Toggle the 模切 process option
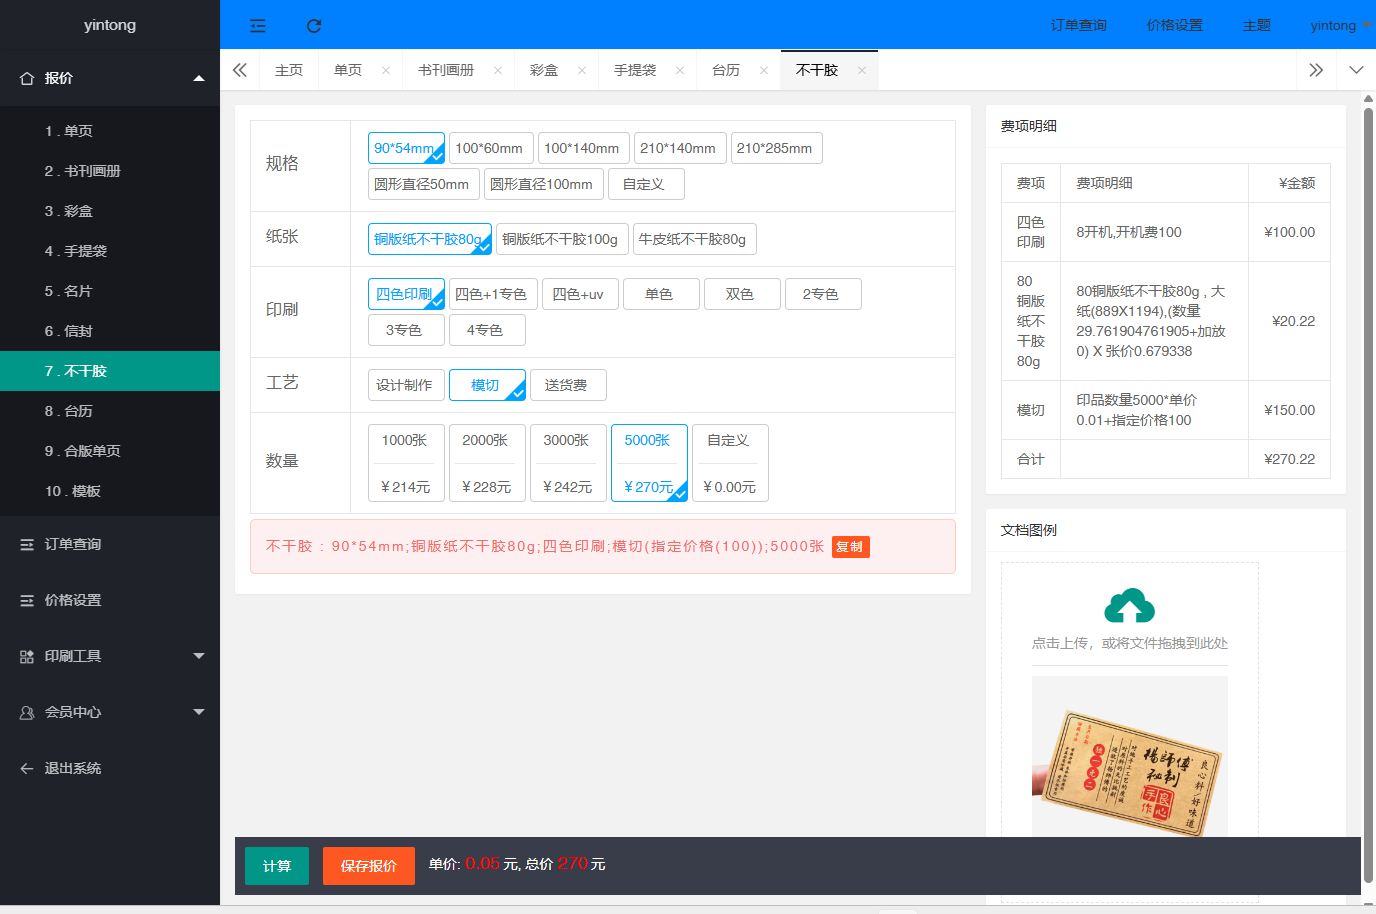 pyautogui.click(x=487, y=385)
